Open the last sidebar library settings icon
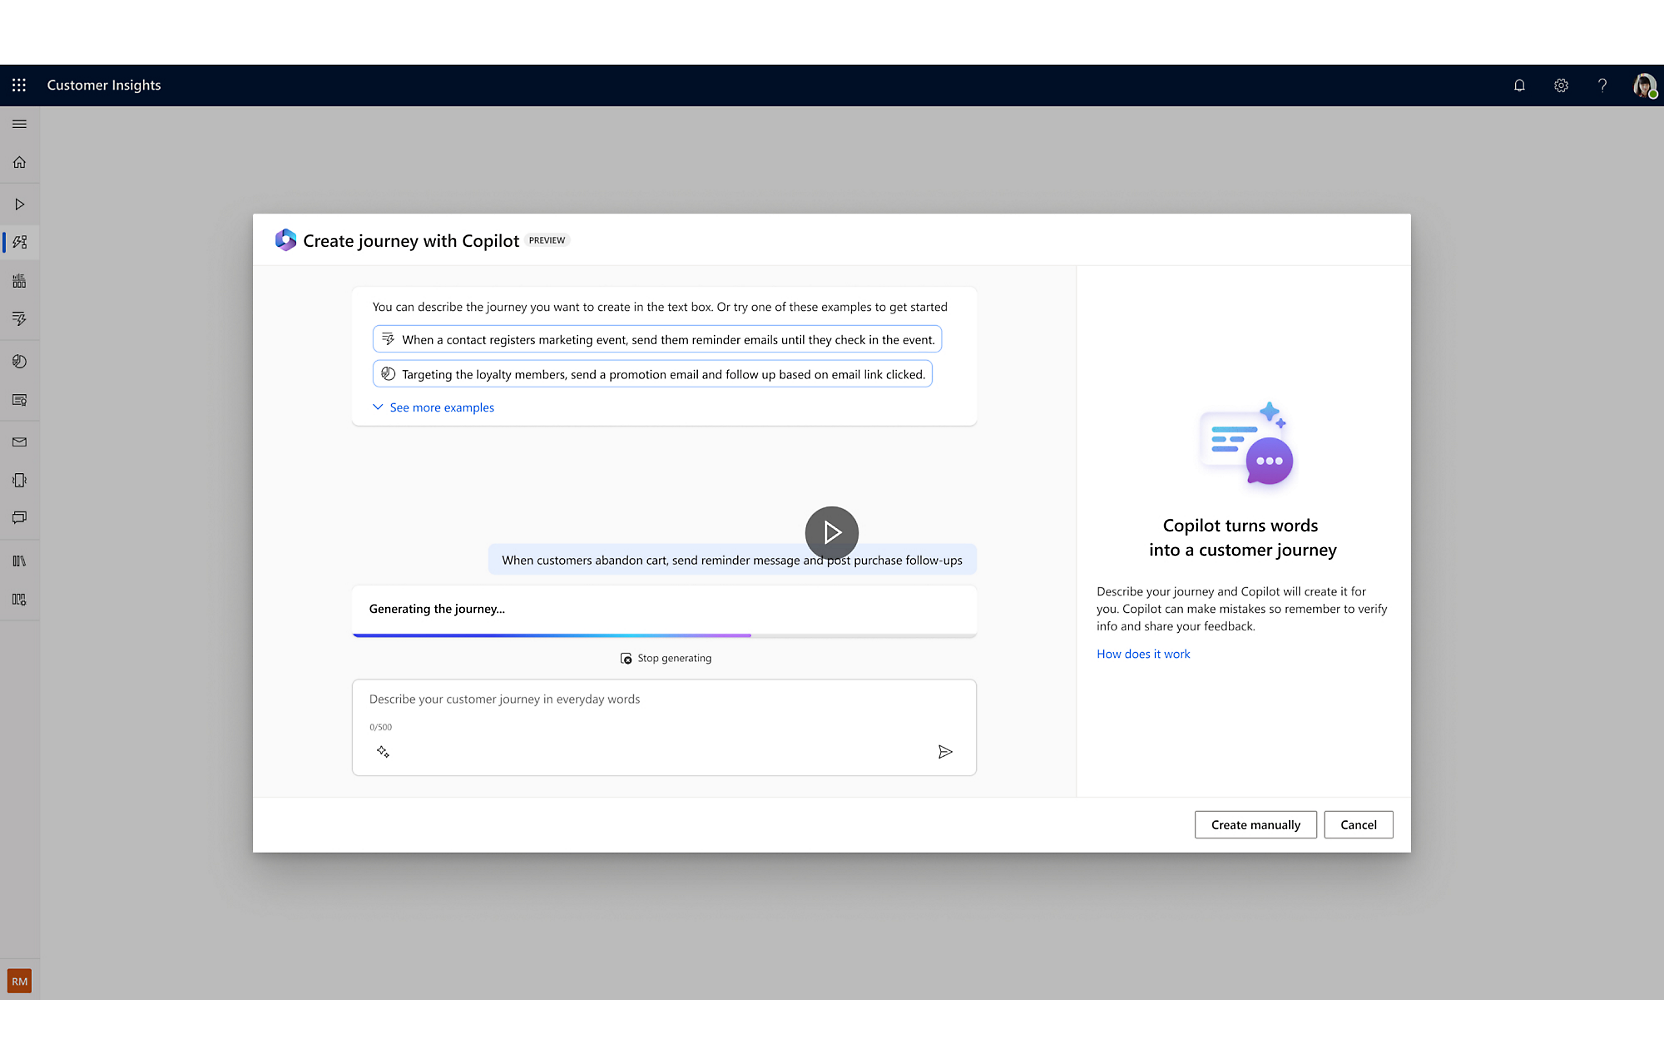The image size is (1664, 1062). tap(19, 599)
